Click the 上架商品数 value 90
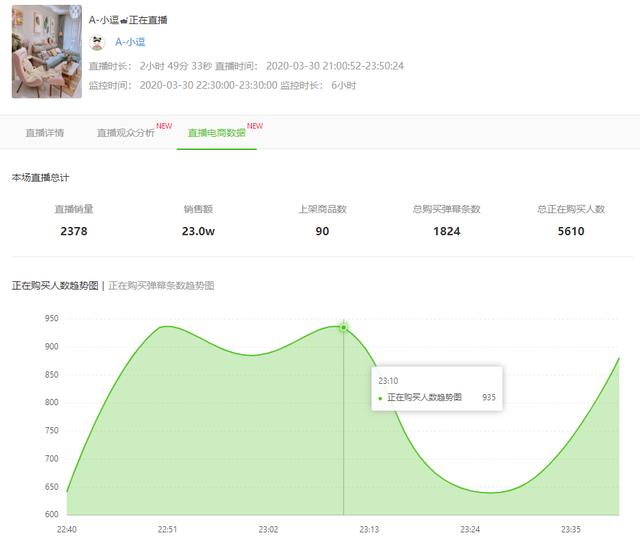 point(322,231)
